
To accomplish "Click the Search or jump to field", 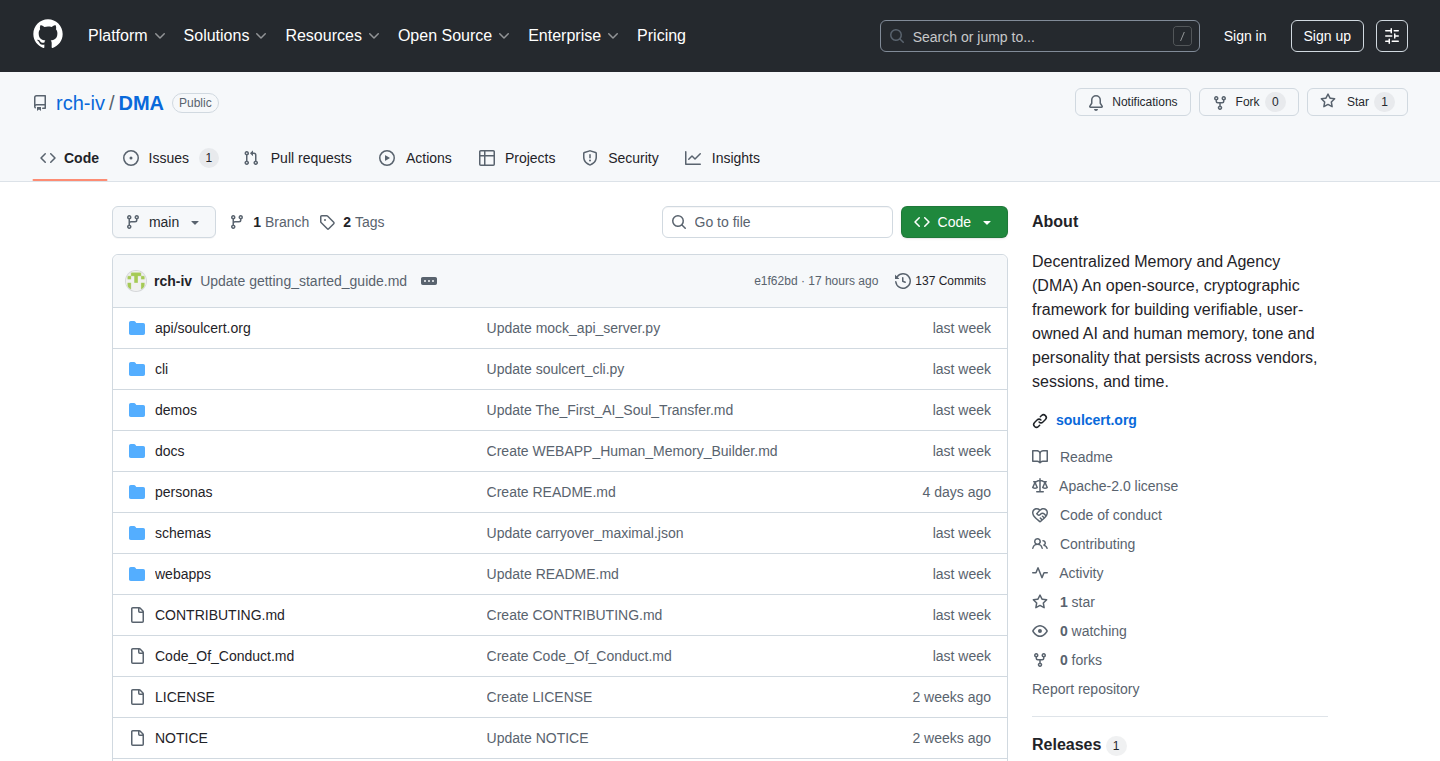I will (x=1040, y=36).
